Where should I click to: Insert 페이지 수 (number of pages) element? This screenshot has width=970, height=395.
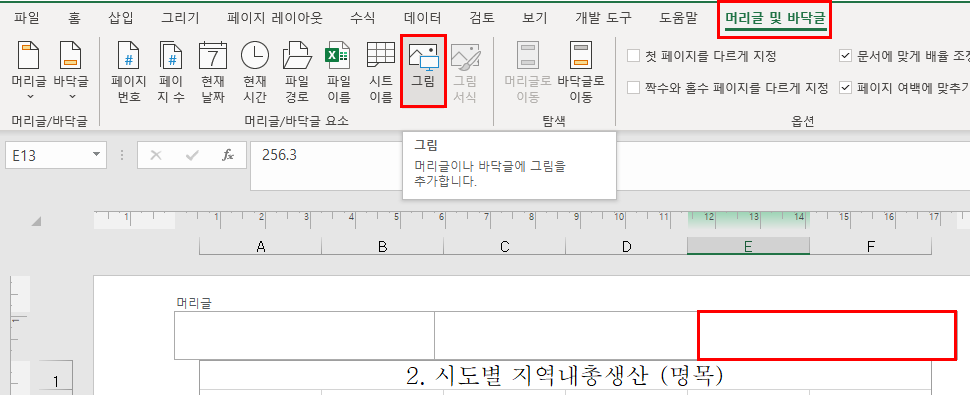click(171, 71)
